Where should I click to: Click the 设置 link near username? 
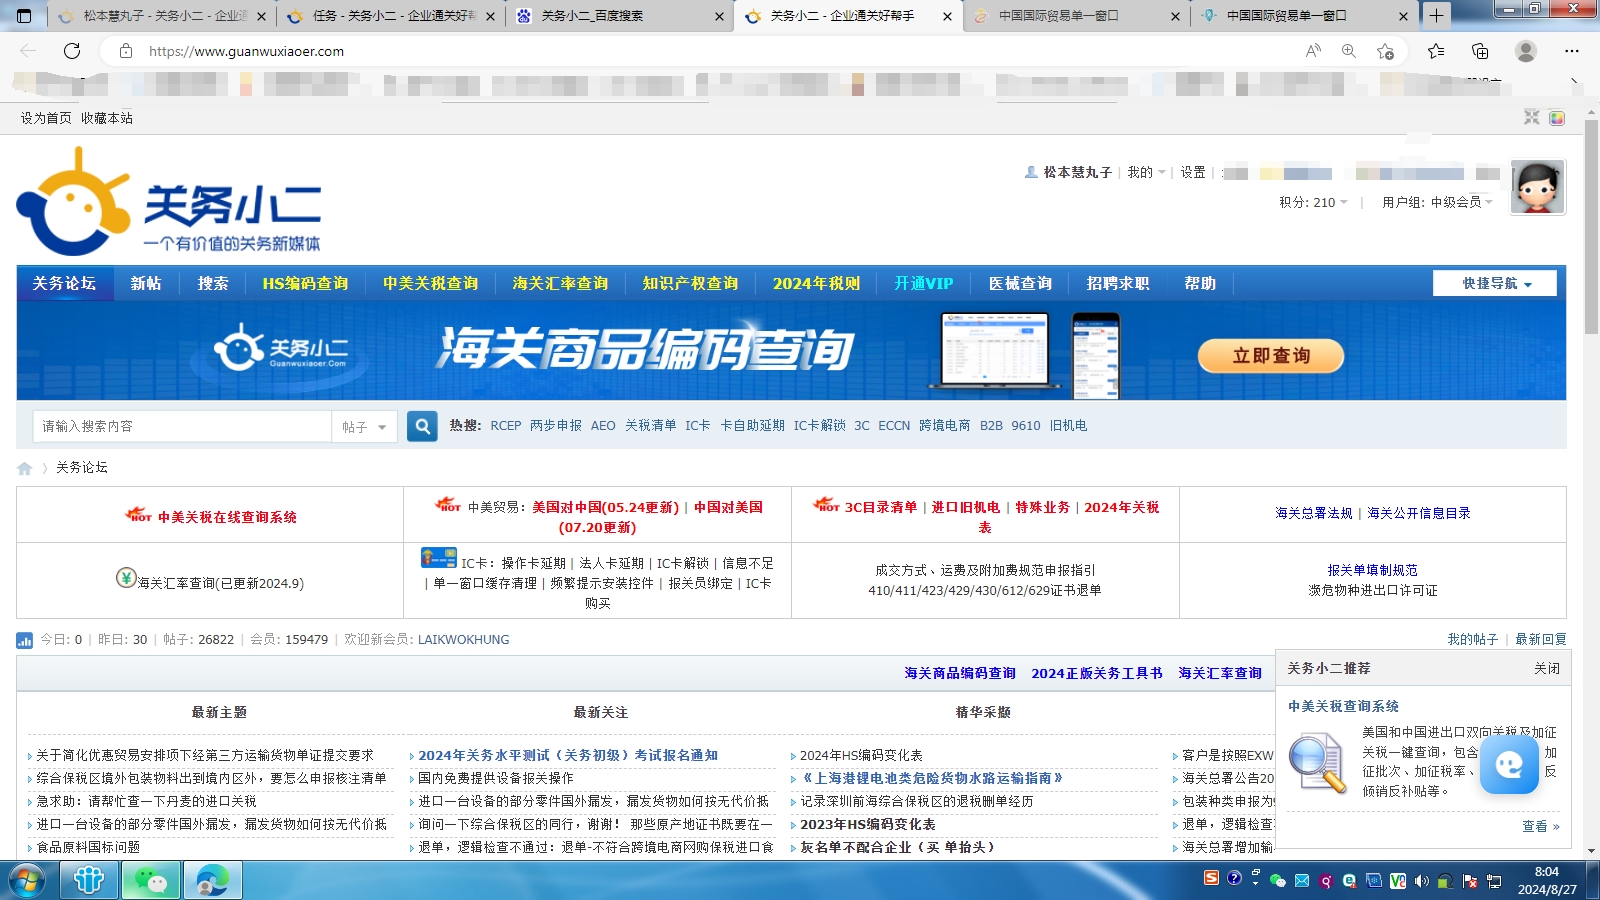1192,173
